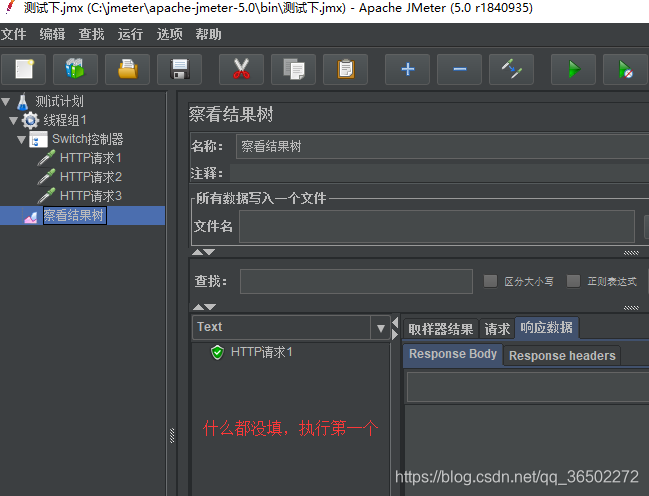This screenshot has width=649, height=496.
Task: Open the 运行 menu
Action: [130, 34]
